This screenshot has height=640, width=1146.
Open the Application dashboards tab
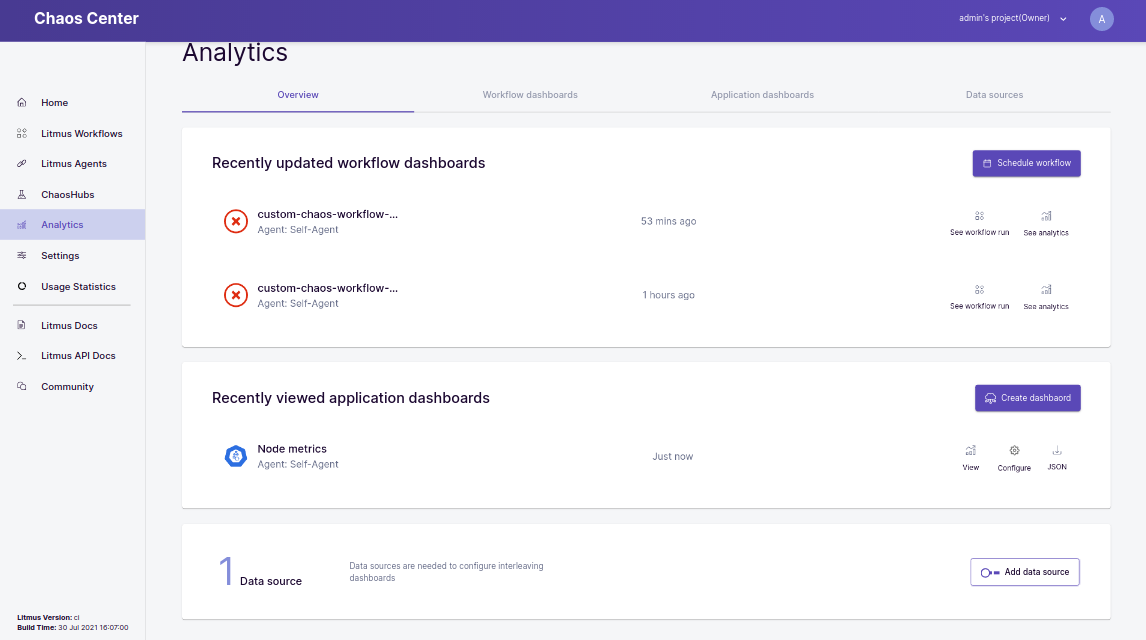(x=762, y=95)
